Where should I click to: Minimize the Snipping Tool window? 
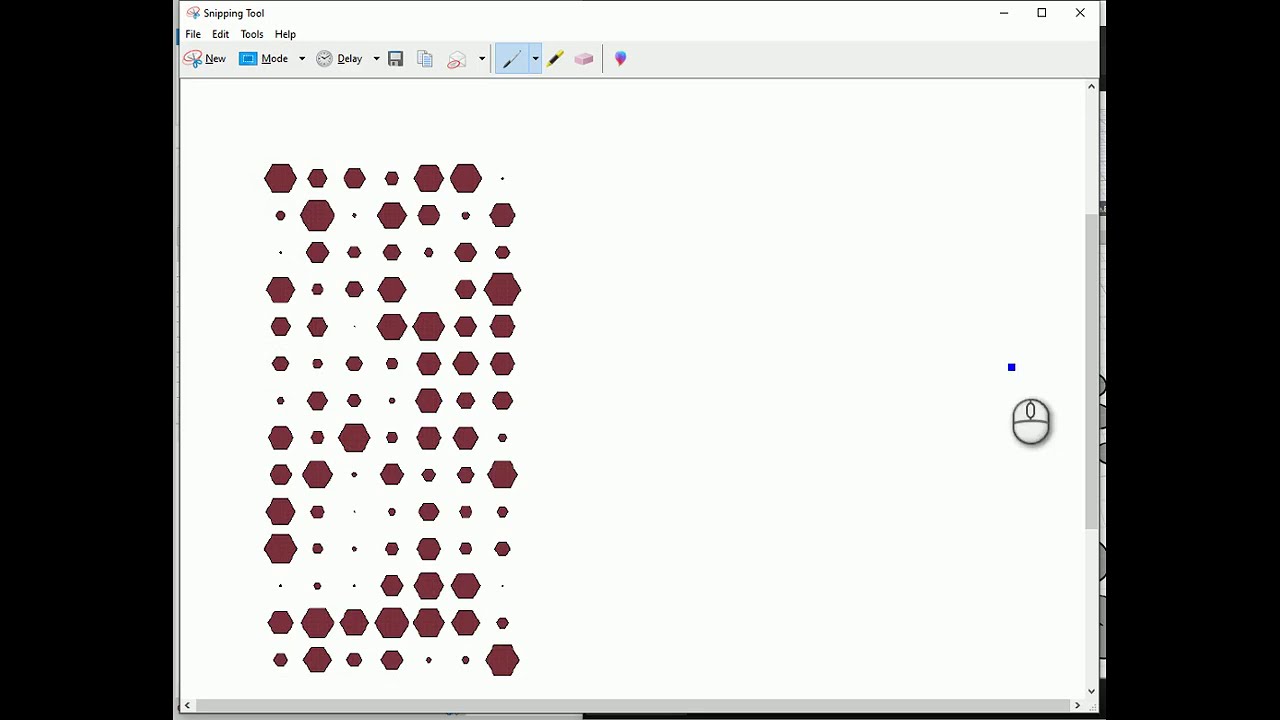1003,13
